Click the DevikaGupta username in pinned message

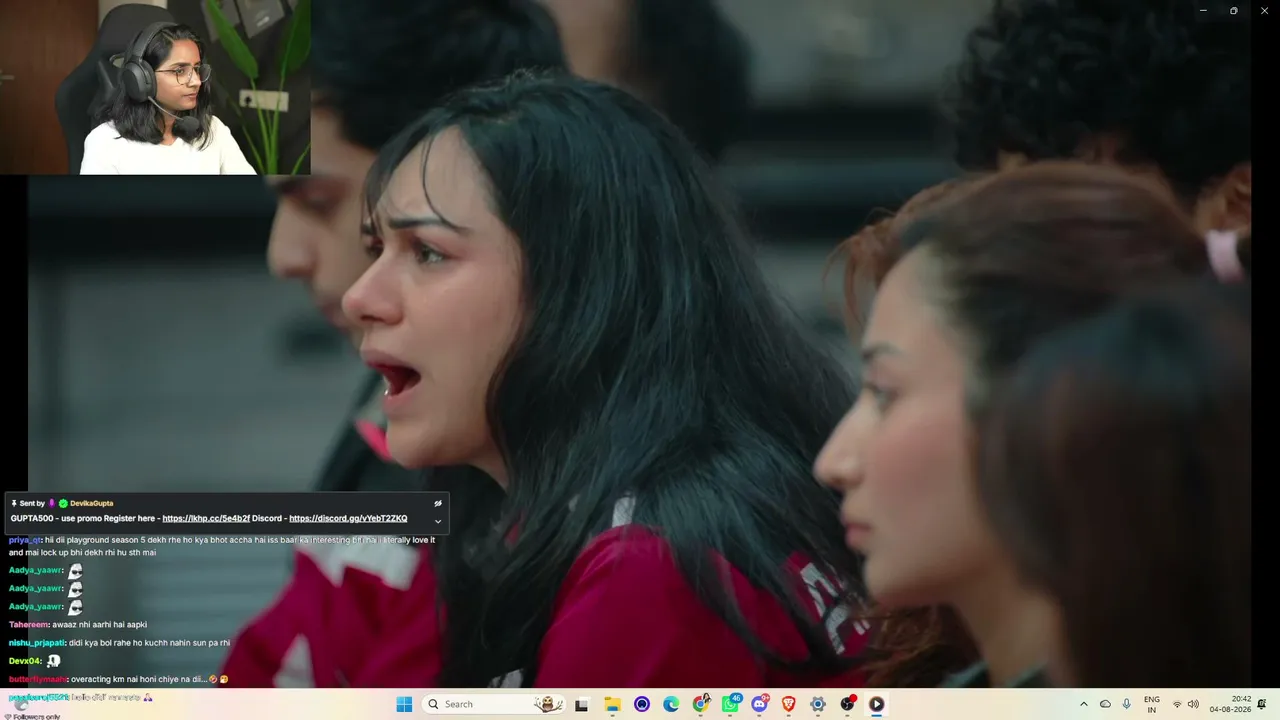pos(92,503)
